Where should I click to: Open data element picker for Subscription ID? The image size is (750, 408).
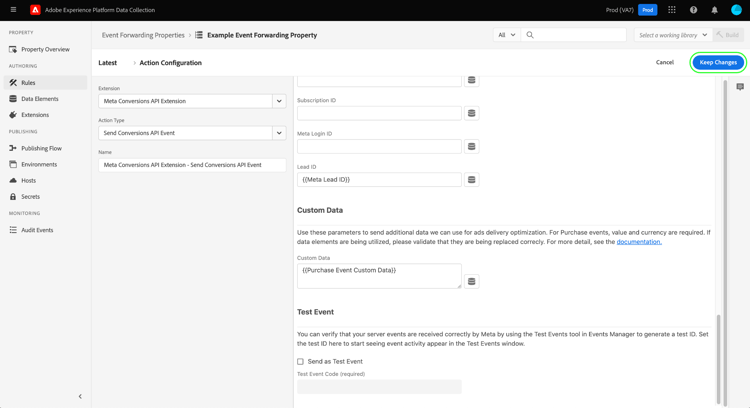point(471,113)
